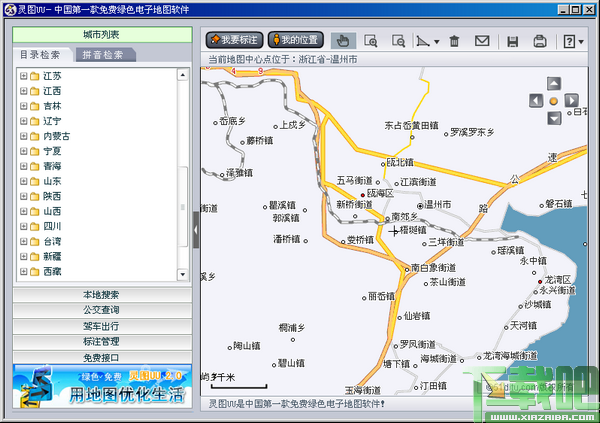Expand the 吉林 tree node
600x423 pixels.
point(23,106)
